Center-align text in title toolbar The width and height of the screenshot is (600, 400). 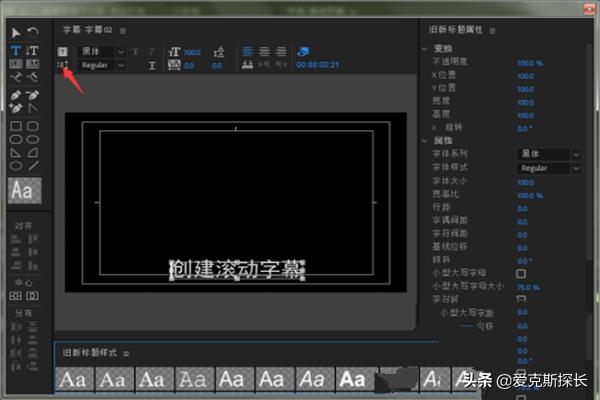click(x=264, y=51)
